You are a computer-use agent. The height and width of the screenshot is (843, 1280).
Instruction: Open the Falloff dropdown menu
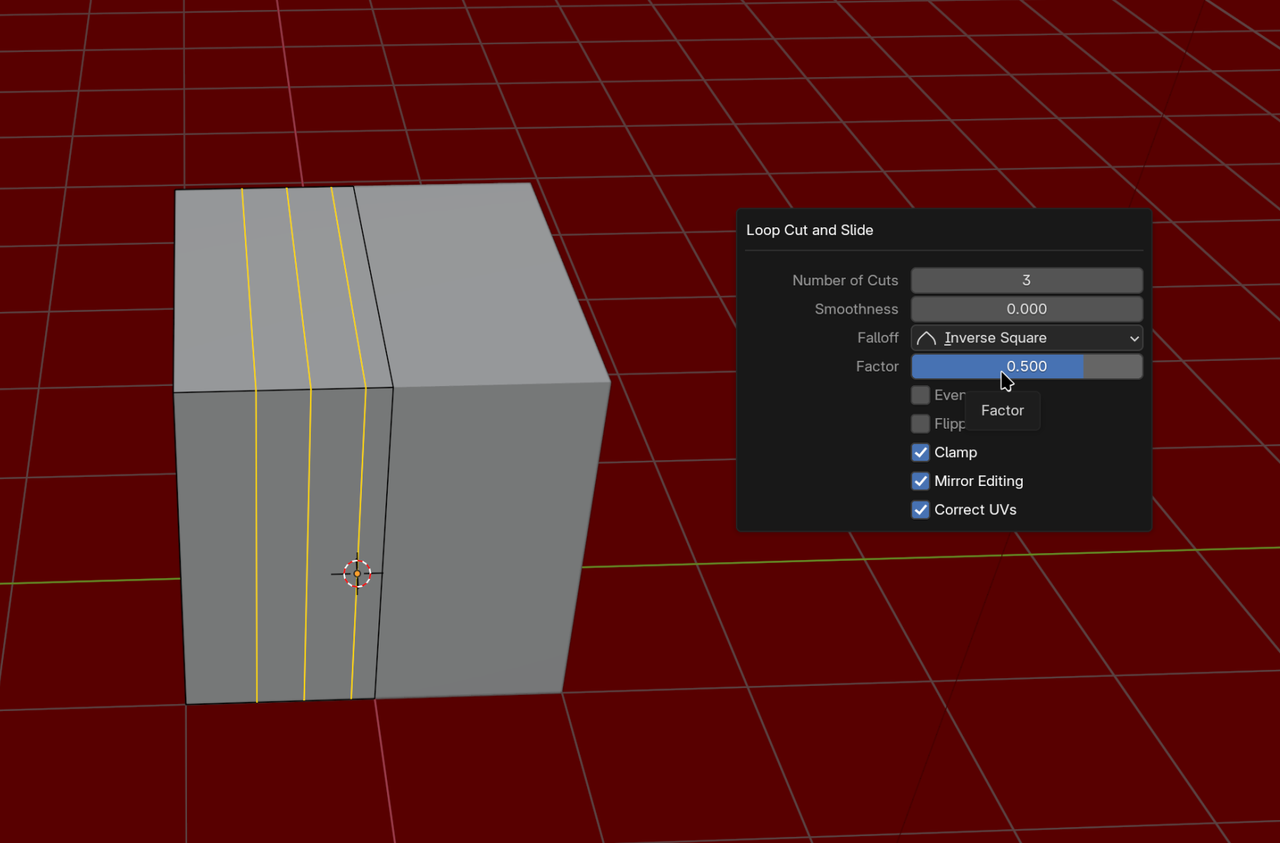1026,337
